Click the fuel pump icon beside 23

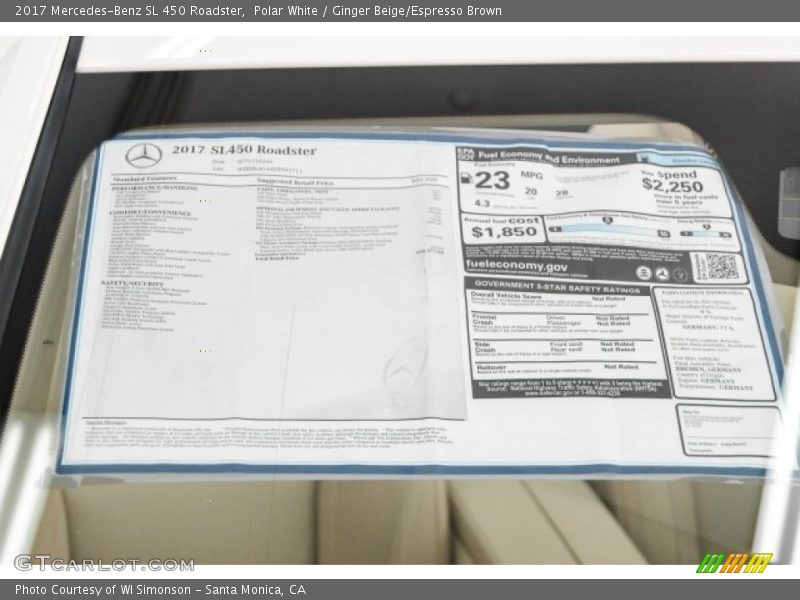(466, 179)
